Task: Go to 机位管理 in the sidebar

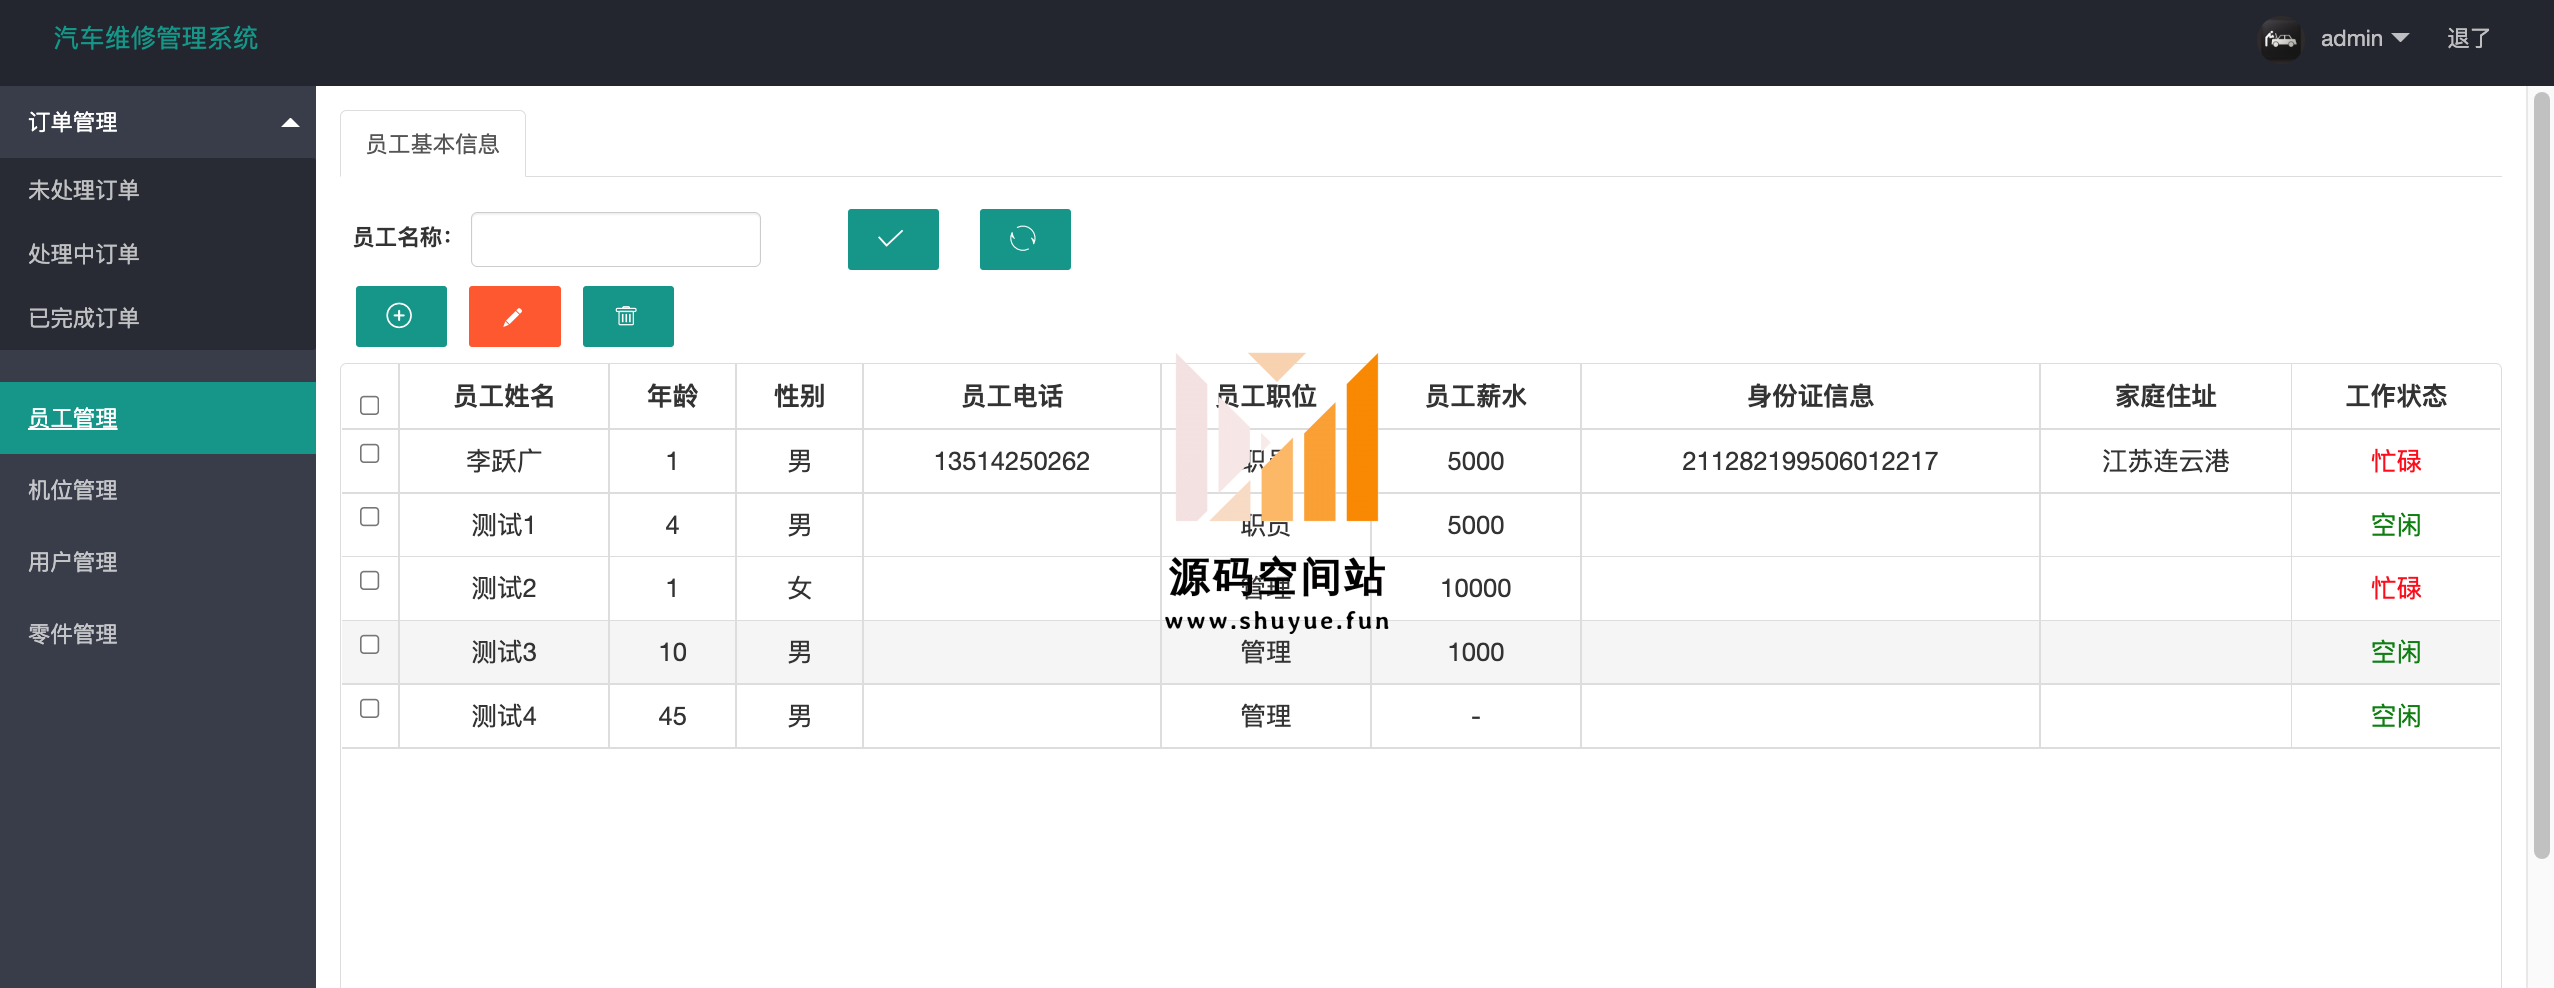Action: pyautogui.click(x=73, y=490)
